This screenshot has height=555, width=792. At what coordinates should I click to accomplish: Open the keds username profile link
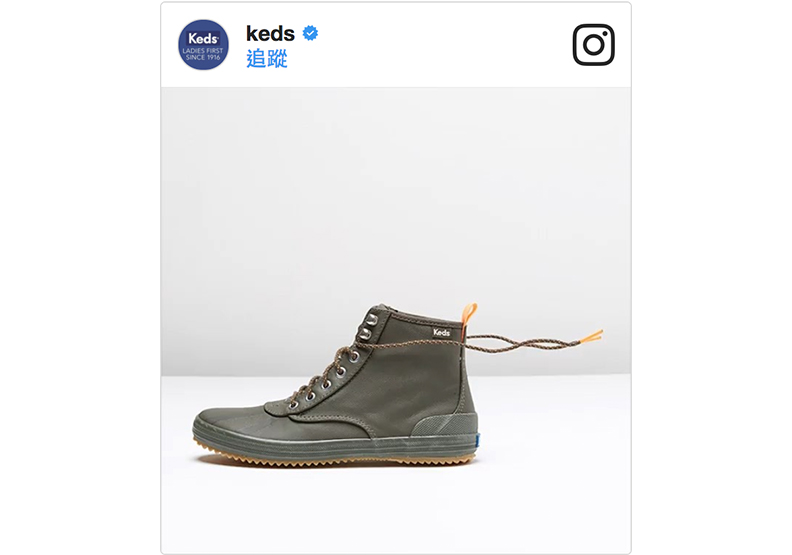(x=270, y=34)
